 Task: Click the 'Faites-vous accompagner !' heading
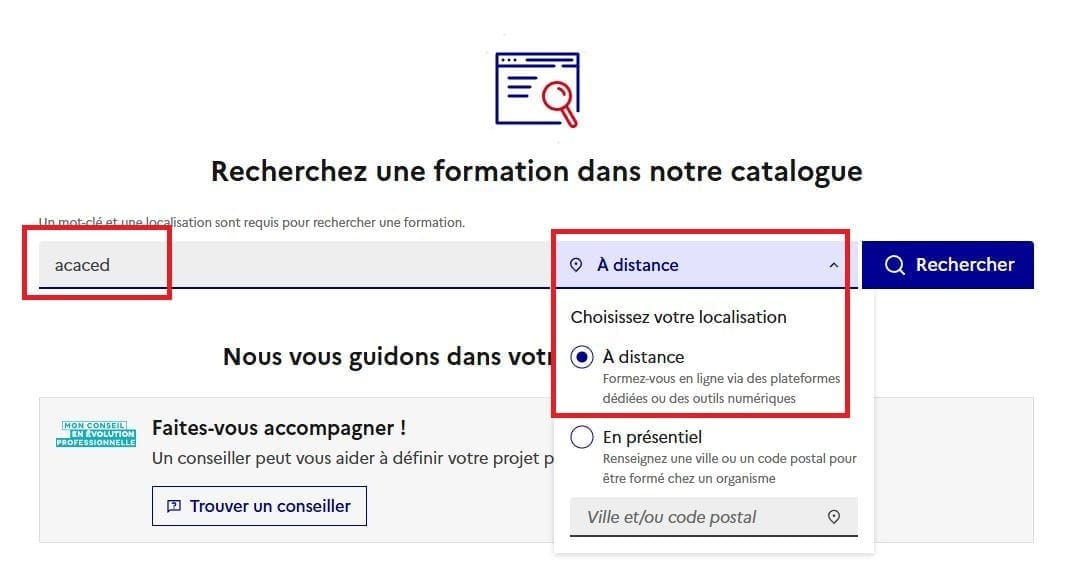[x=279, y=428]
